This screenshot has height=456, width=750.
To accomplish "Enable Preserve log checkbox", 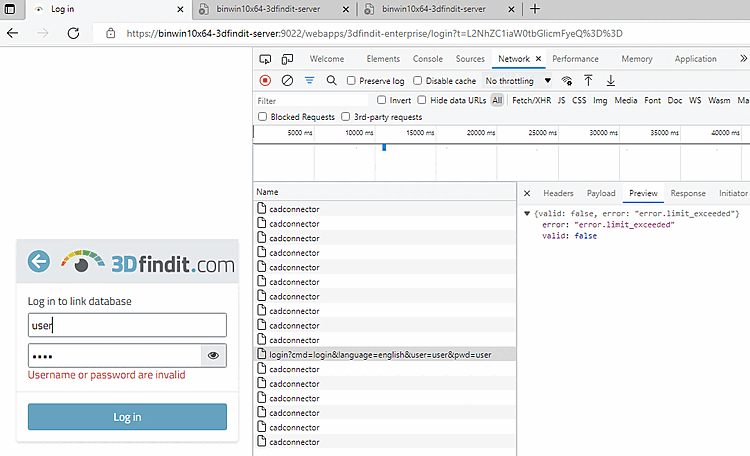I will click(x=351, y=80).
